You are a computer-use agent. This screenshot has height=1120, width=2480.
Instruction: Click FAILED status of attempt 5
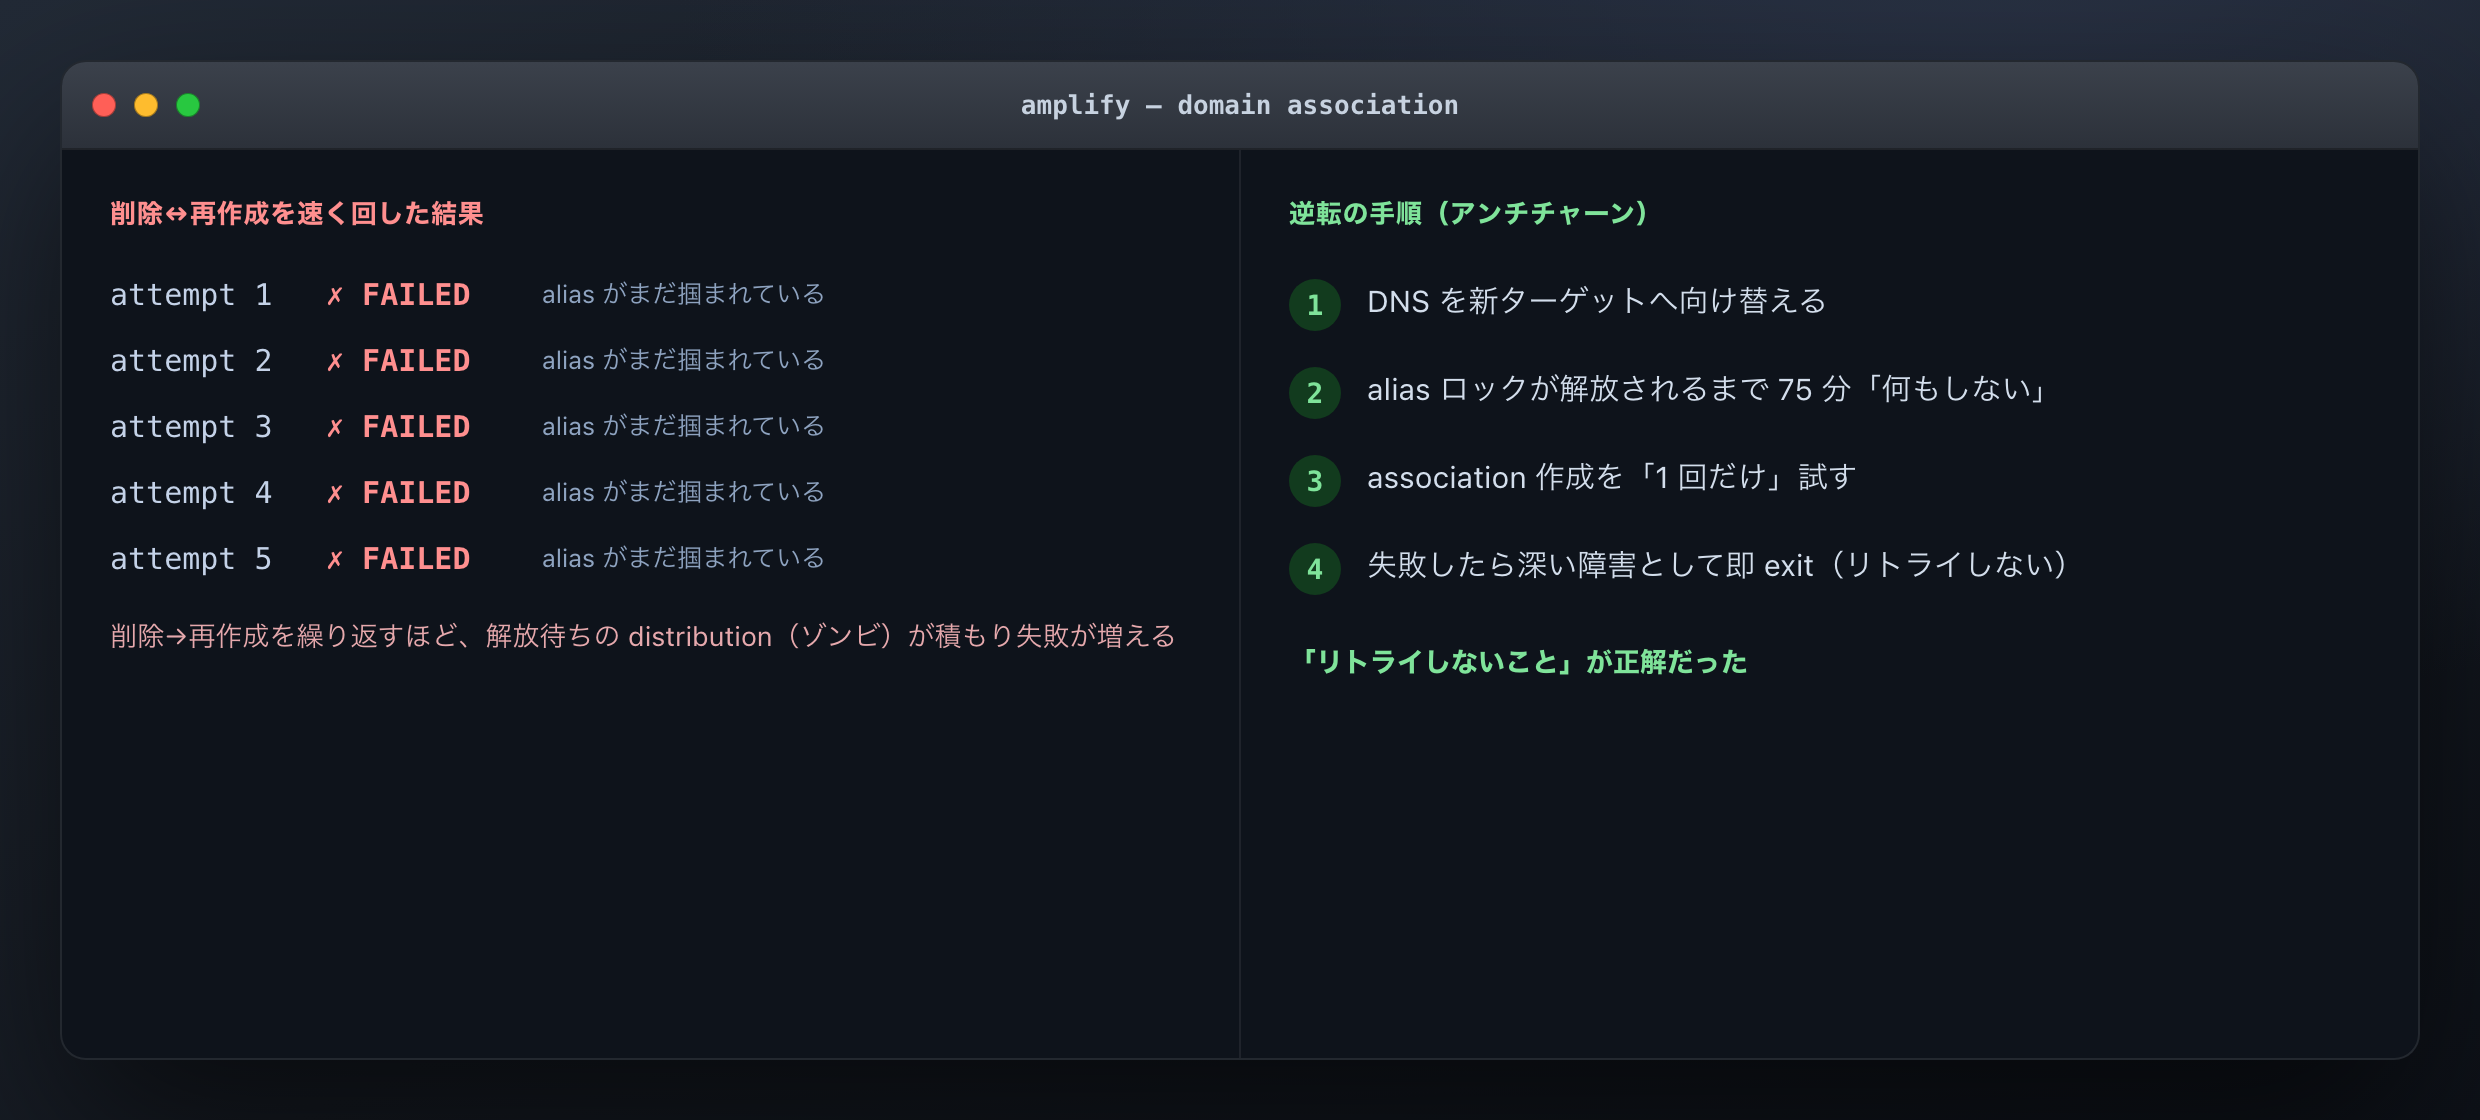click(416, 559)
